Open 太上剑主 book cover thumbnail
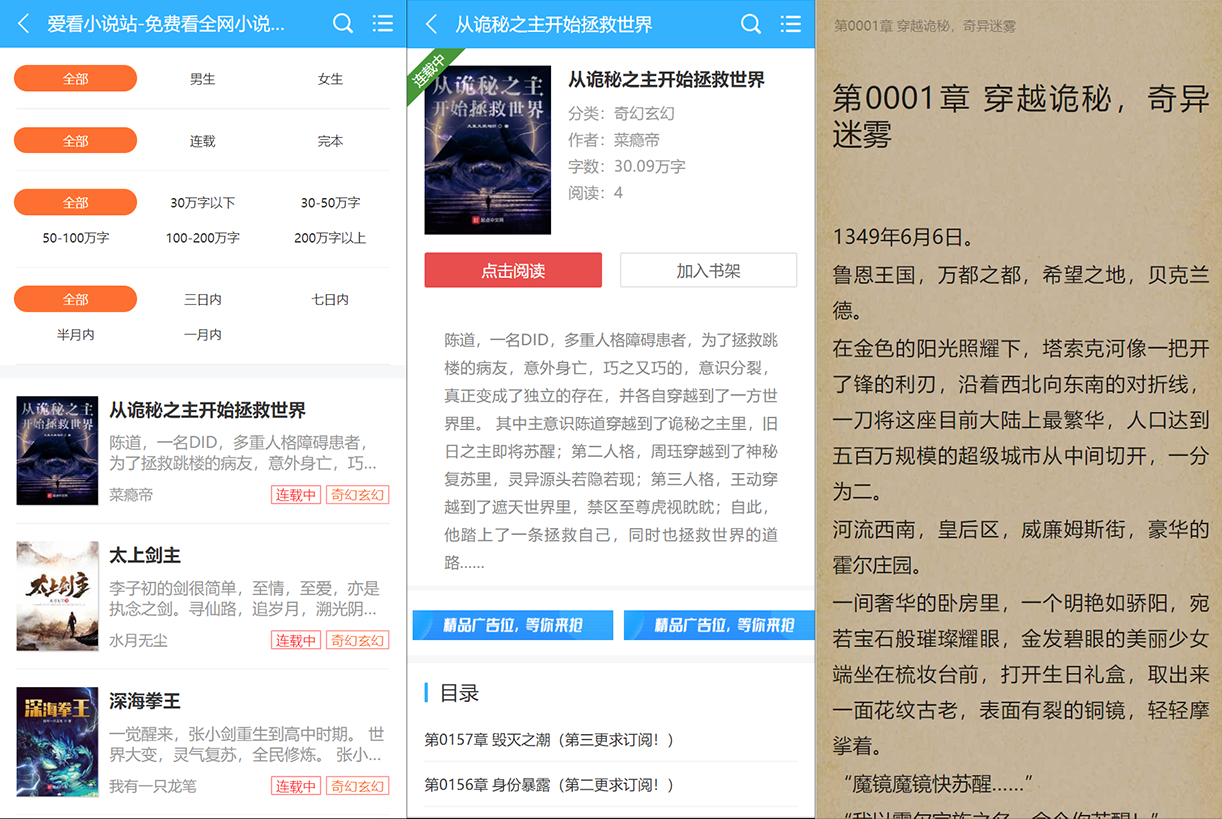Viewport: 1222px width, 819px height. pyautogui.click(x=57, y=596)
